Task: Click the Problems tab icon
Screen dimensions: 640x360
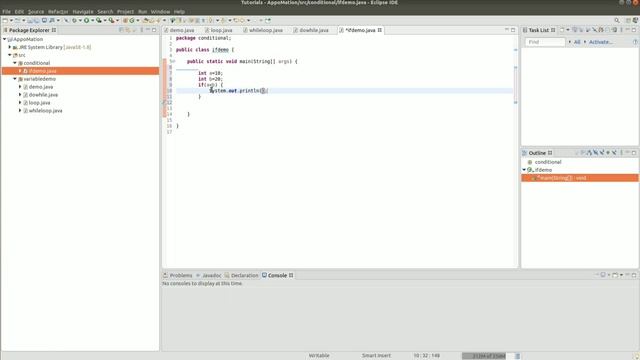Action: 166,276
